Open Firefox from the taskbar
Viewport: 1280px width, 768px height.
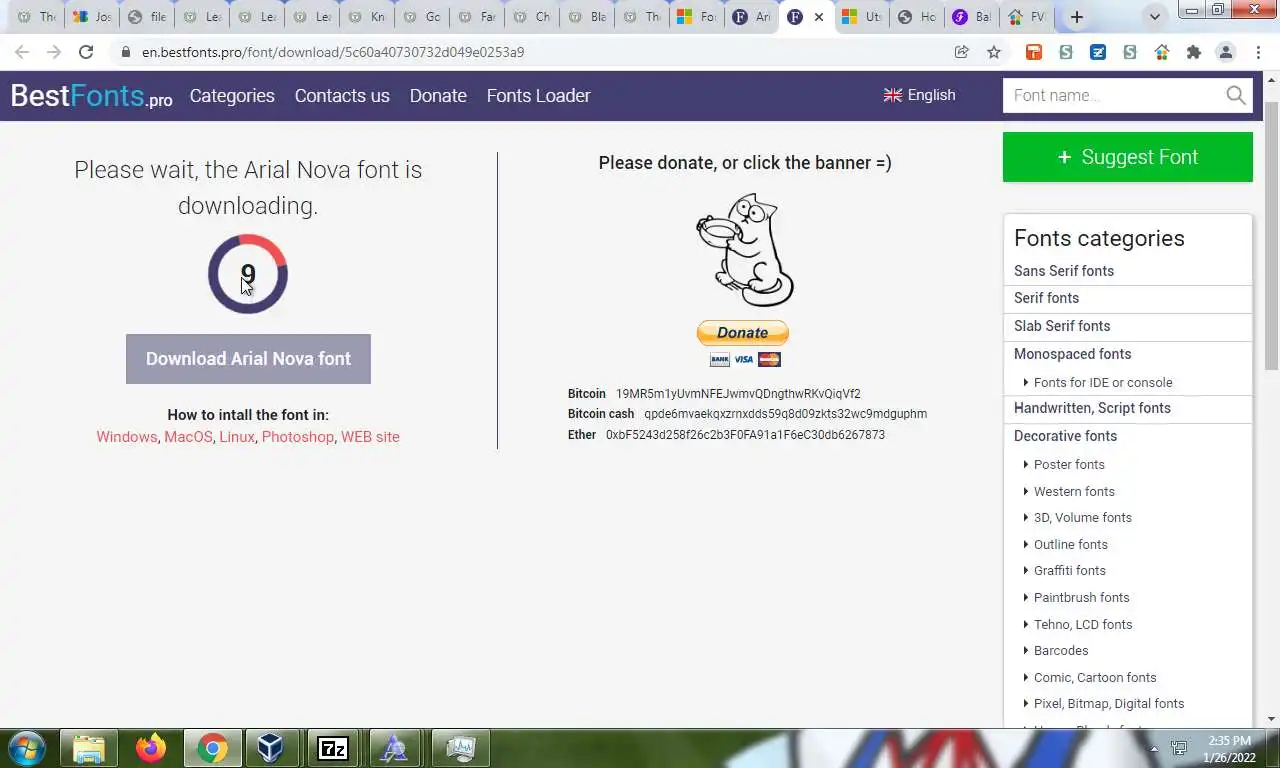tap(151, 748)
